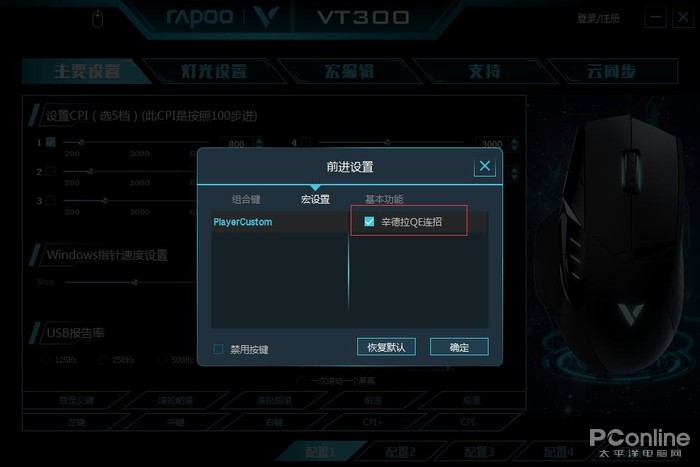The image size is (700, 467).
Task: Open the 宏编辑 main tab
Action: (349, 71)
